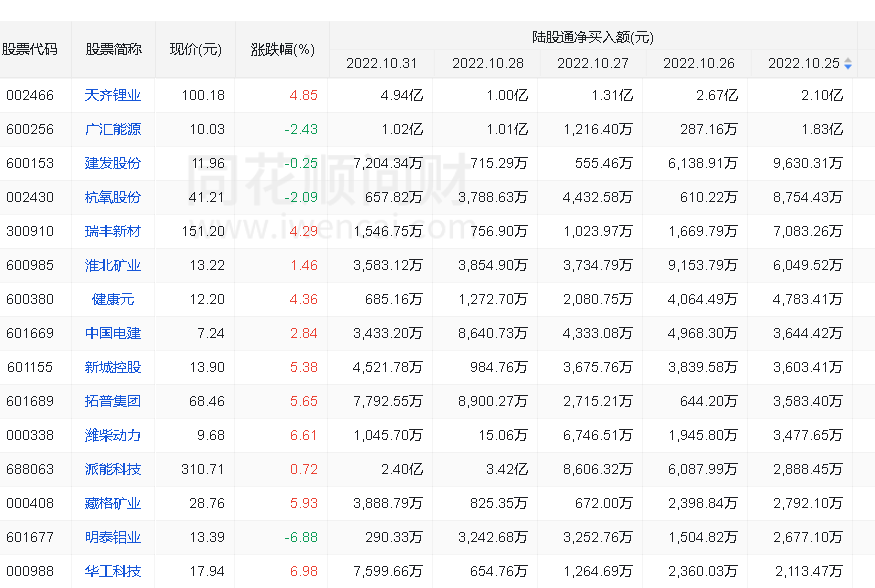The height and width of the screenshot is (588, 875).
Task: Open stock link 潍柴动力
Action: click(x=113, y=436)
